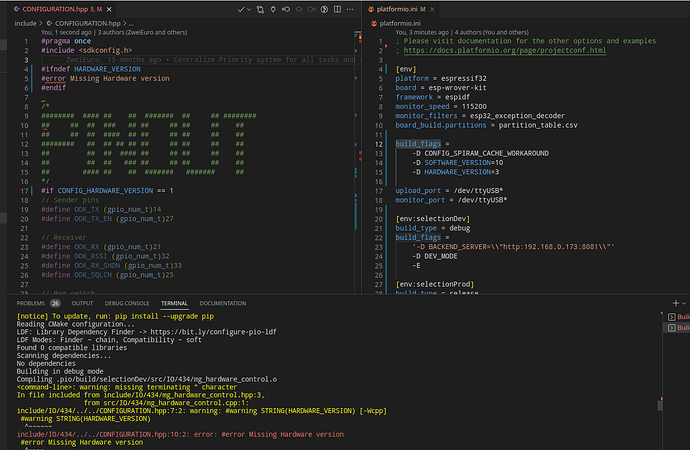Open the DEBUG CONSOLE tab
The height and width of the screenshot is (450, 690).
coord(127,304)
